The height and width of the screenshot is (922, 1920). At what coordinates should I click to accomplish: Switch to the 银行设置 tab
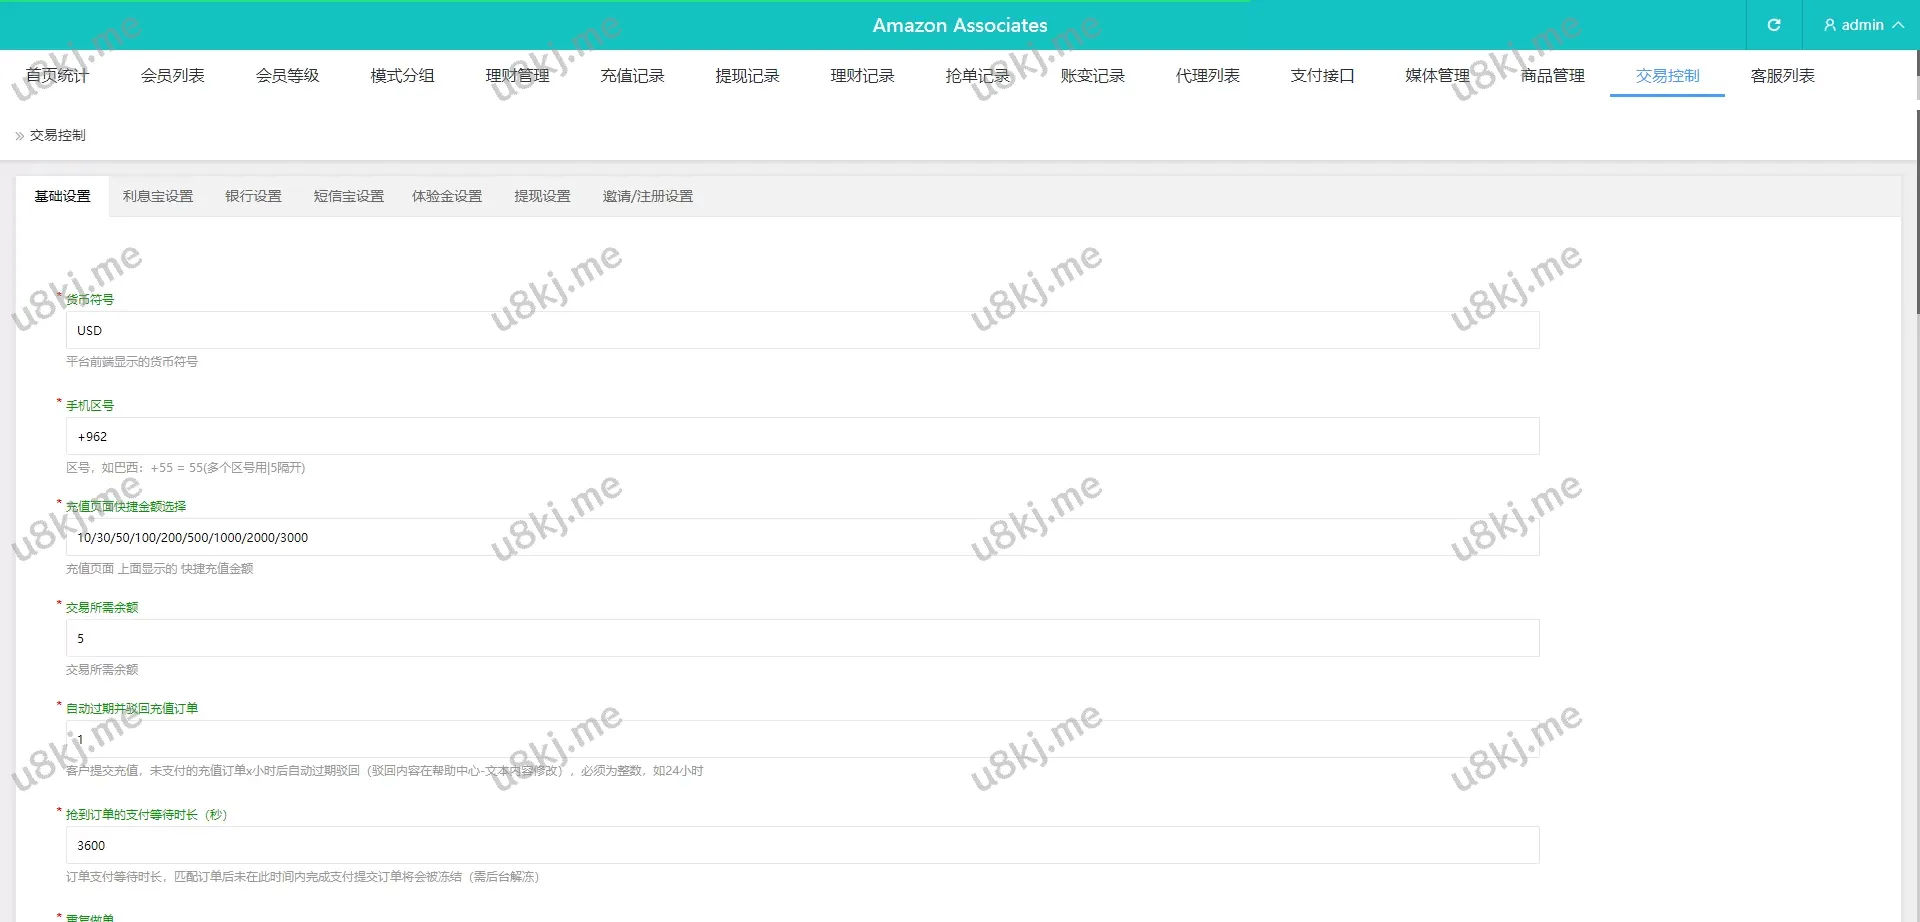tap(253, 197)
